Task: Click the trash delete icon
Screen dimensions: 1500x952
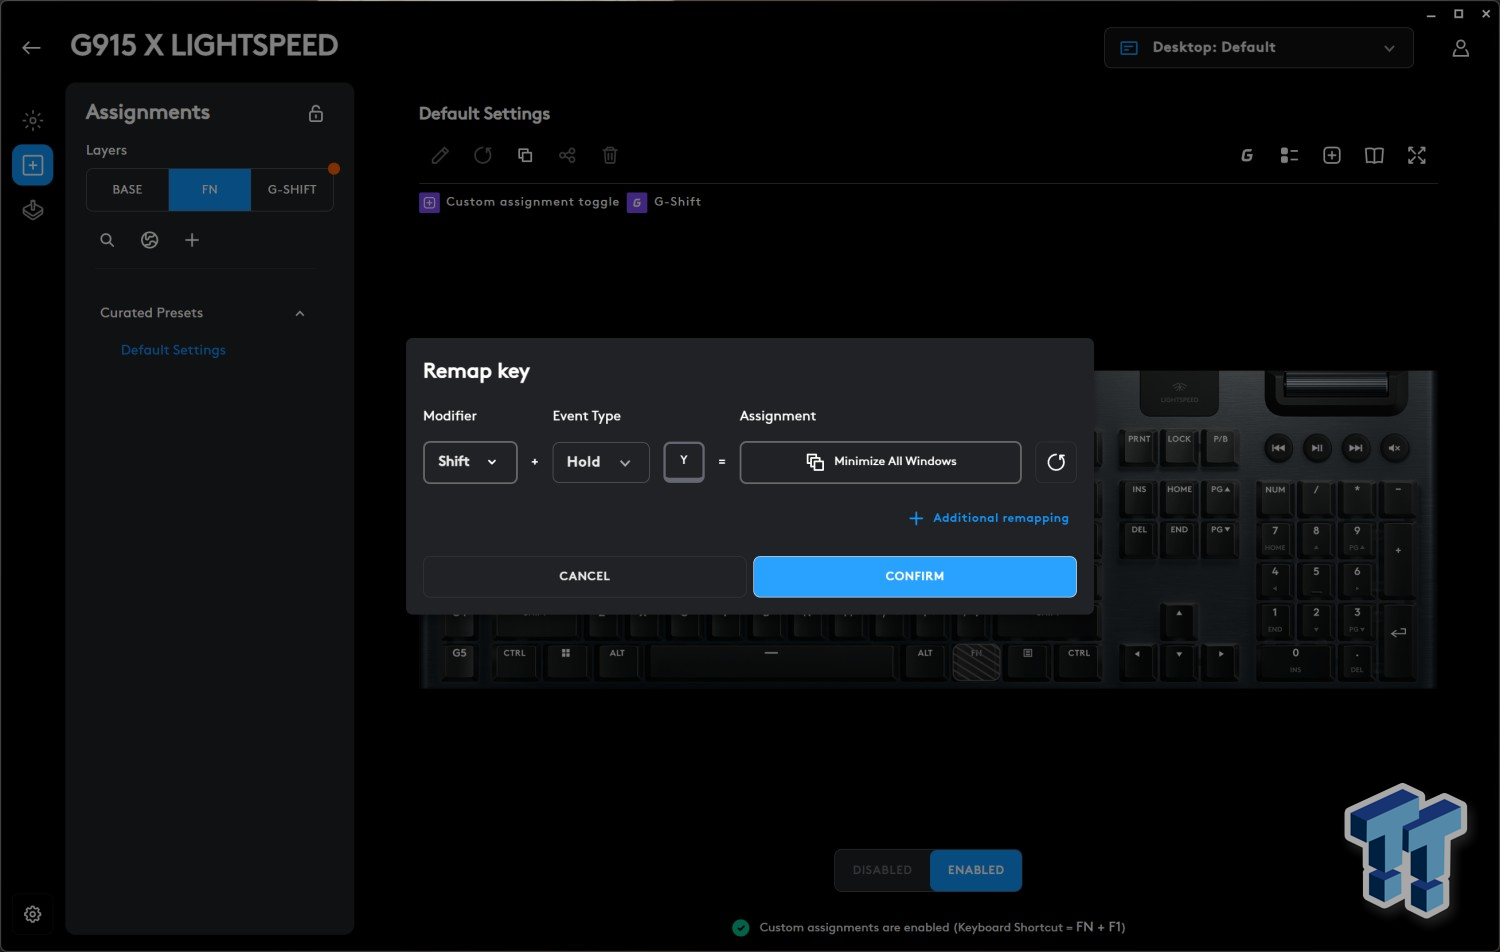Action: (610, 155)
